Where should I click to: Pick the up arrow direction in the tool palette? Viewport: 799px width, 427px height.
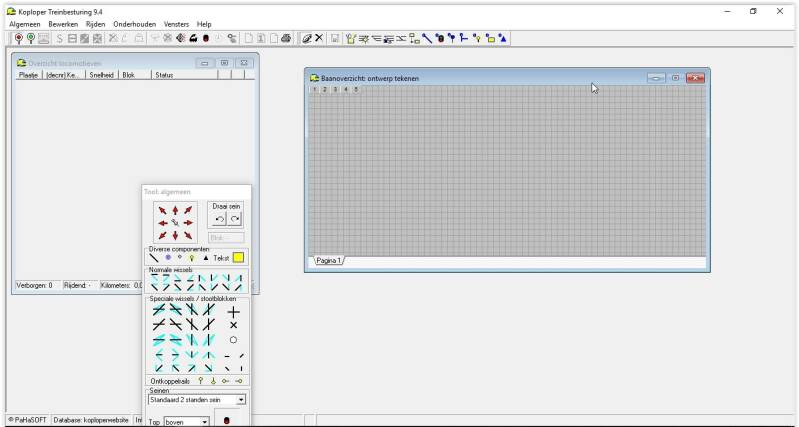click(175, 210)
